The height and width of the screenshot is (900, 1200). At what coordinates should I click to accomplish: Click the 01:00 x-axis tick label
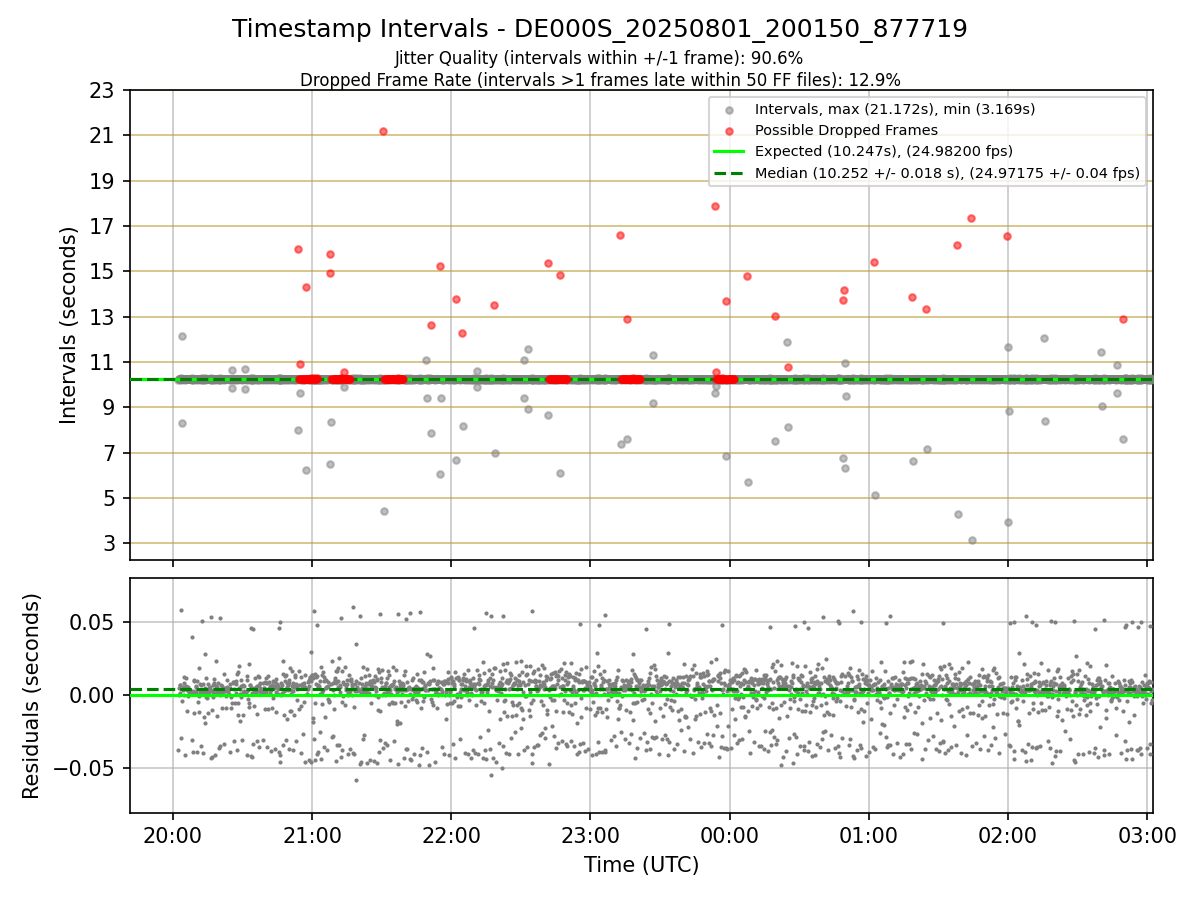pos(868,835)
